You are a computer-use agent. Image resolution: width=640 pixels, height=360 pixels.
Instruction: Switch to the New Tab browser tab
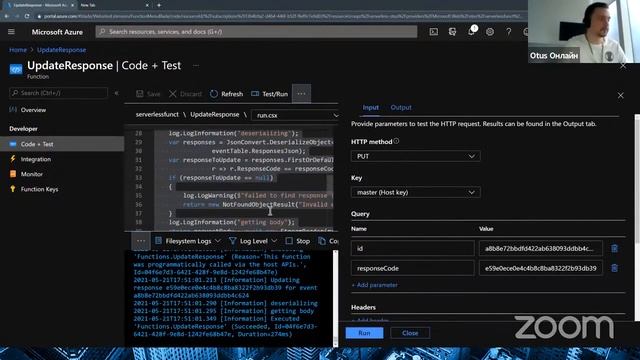(x=113, y=5)
